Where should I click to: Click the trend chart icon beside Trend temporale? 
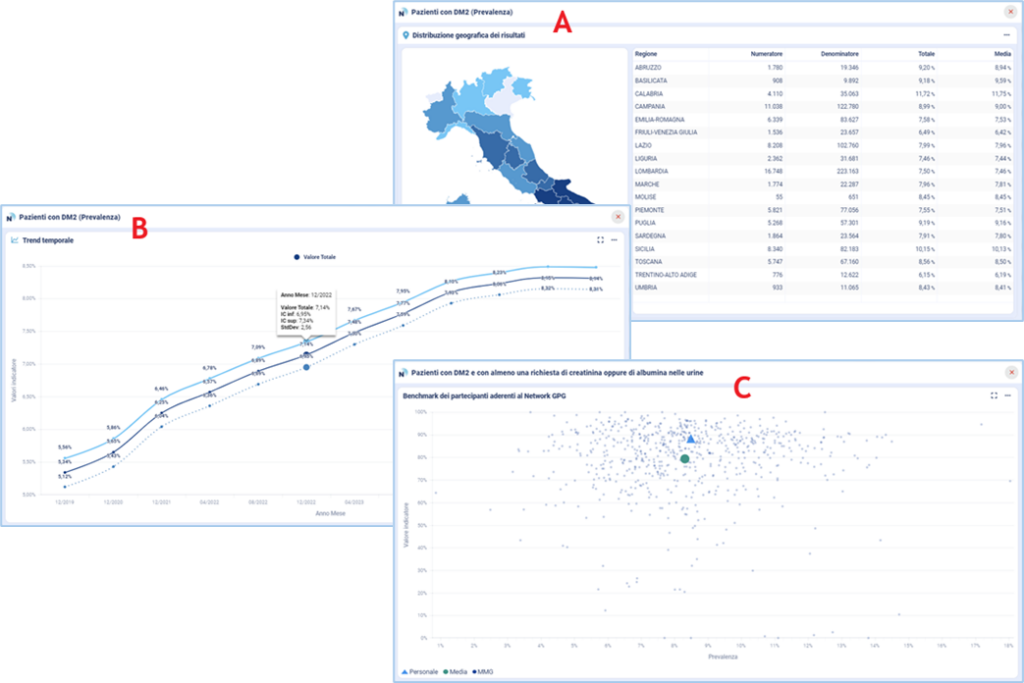click(15, 240)
